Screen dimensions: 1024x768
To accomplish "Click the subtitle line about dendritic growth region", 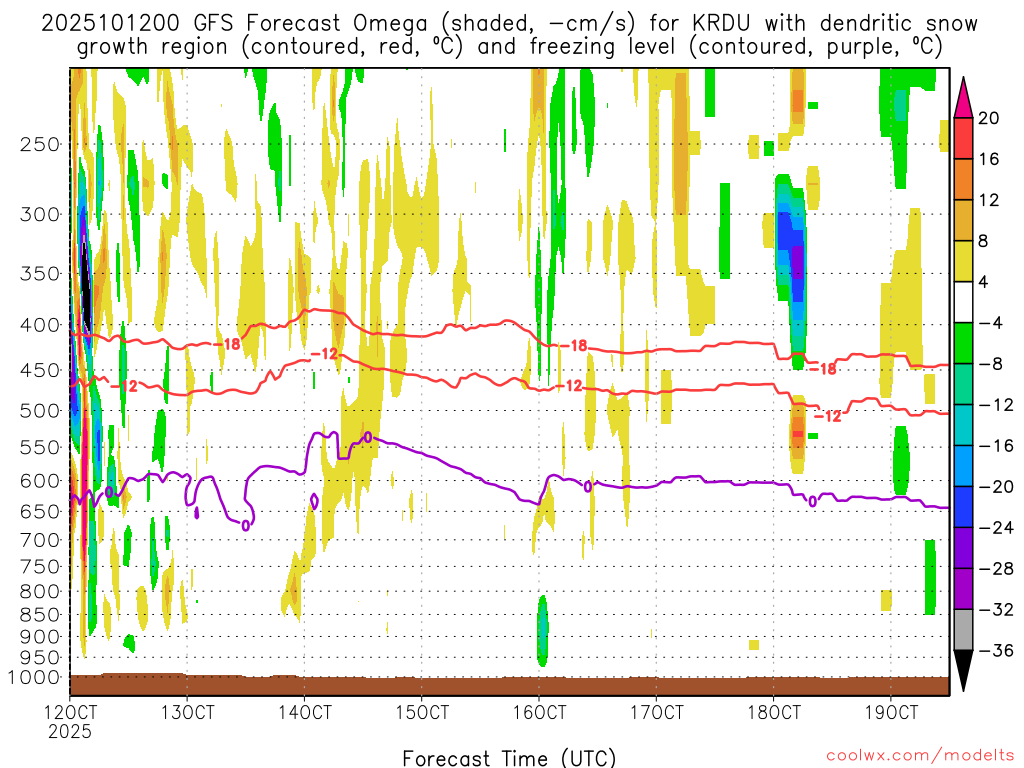I will pyautogui.click(x=509, y=47).
